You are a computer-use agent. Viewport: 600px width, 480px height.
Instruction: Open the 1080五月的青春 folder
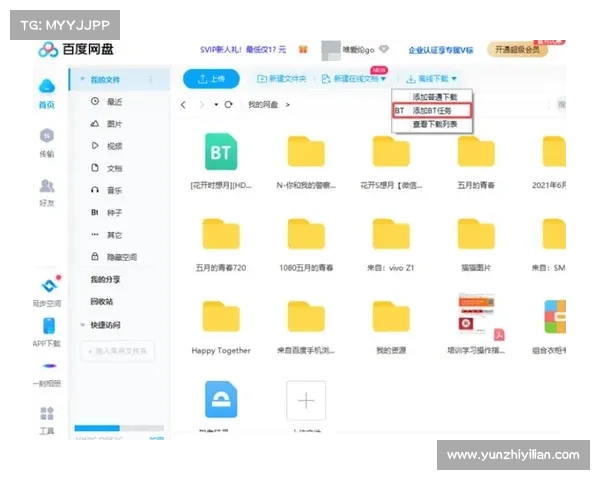click(306, 234)
